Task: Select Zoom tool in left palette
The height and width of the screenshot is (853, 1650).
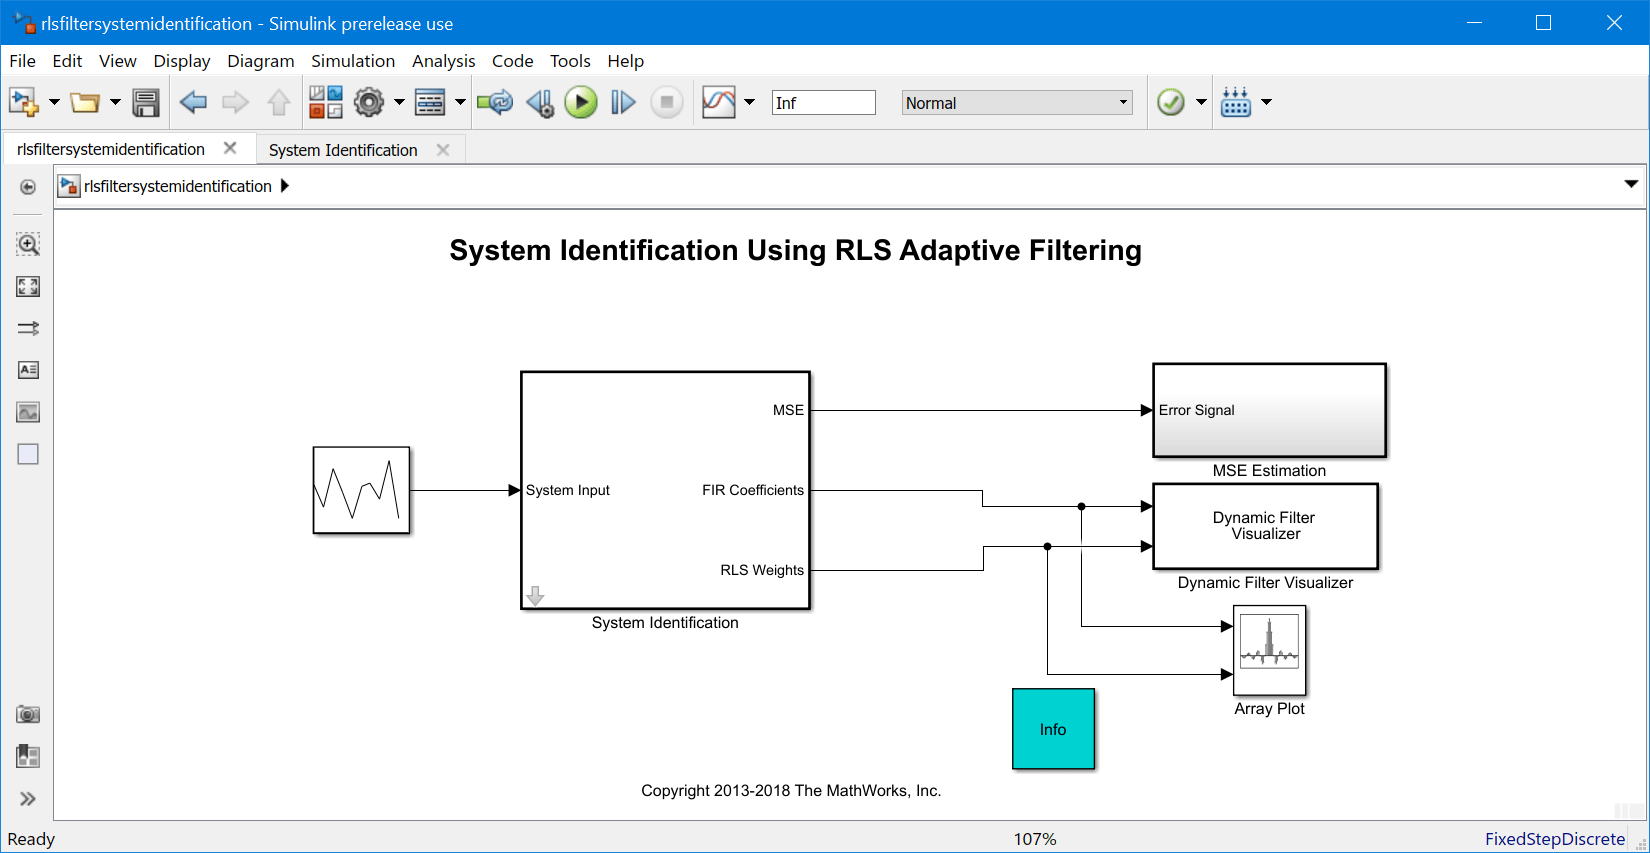Action: (28, 244)
